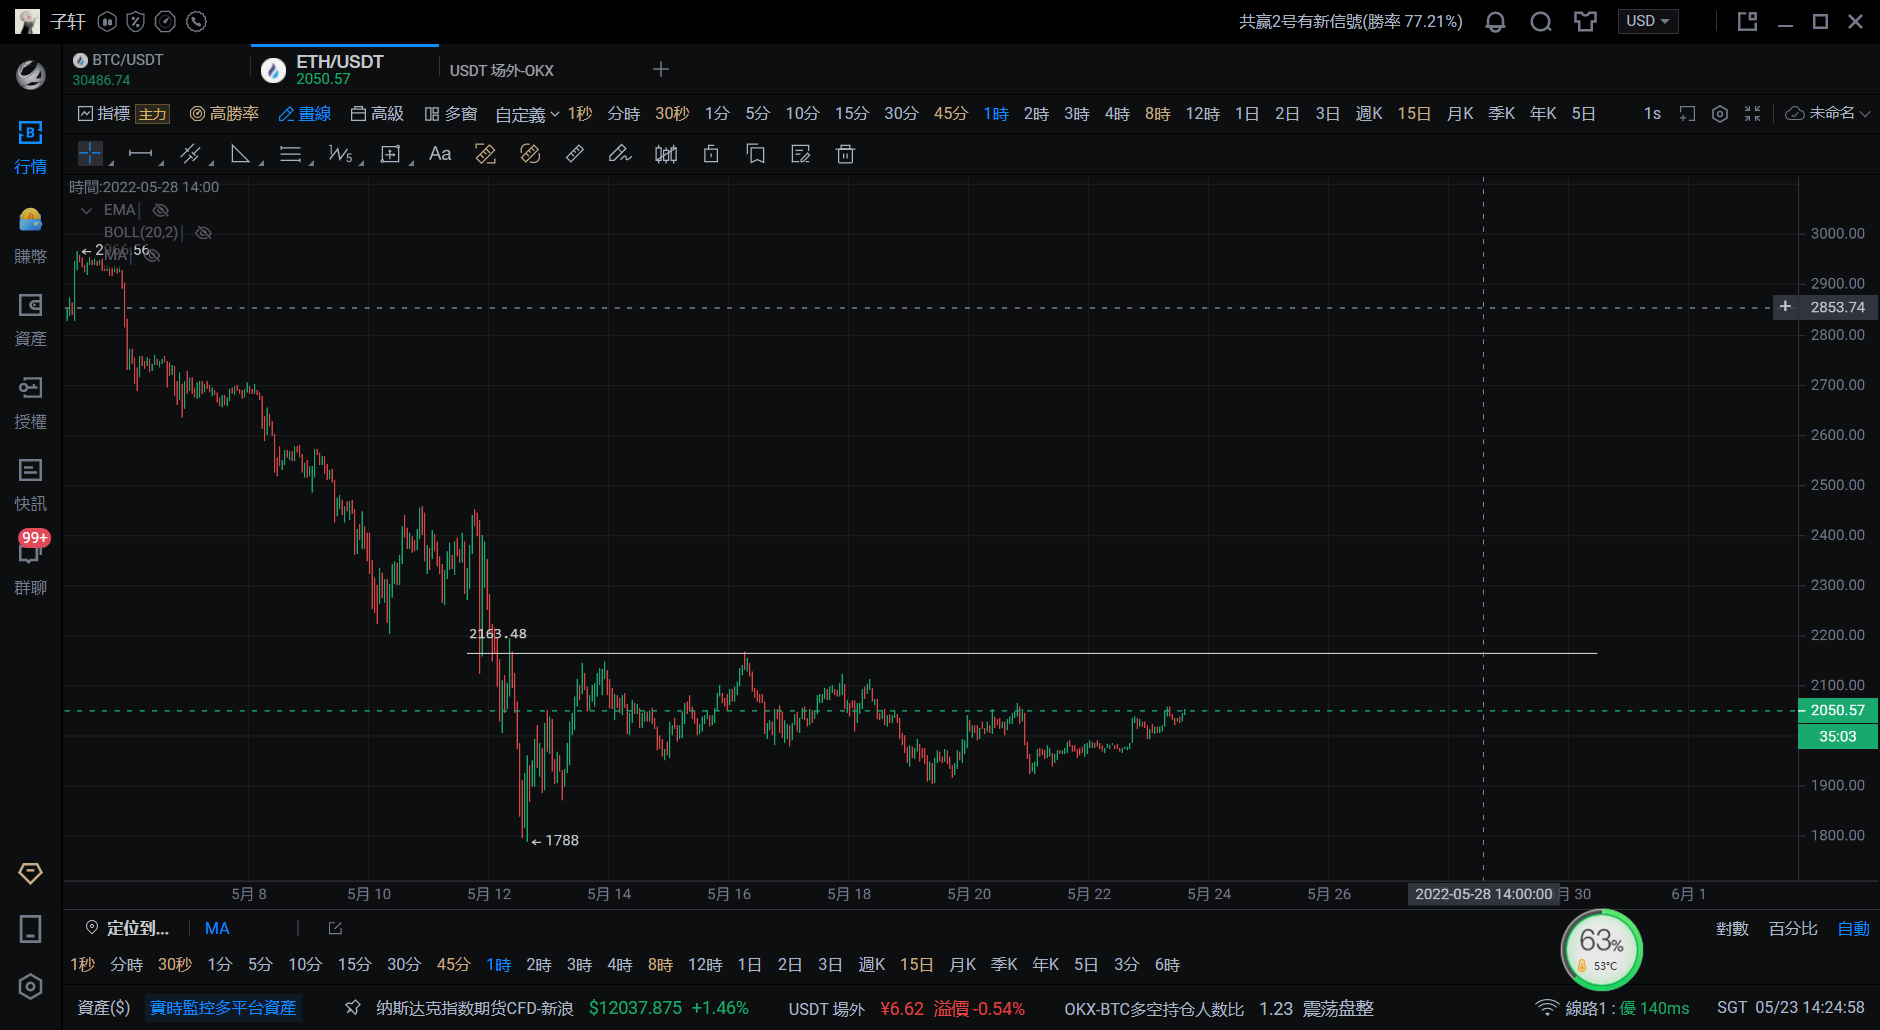This screenshot has height=1030, width=1880.
Task: Pick the horizontal line segment tool
Action: [x=140, y=154]
